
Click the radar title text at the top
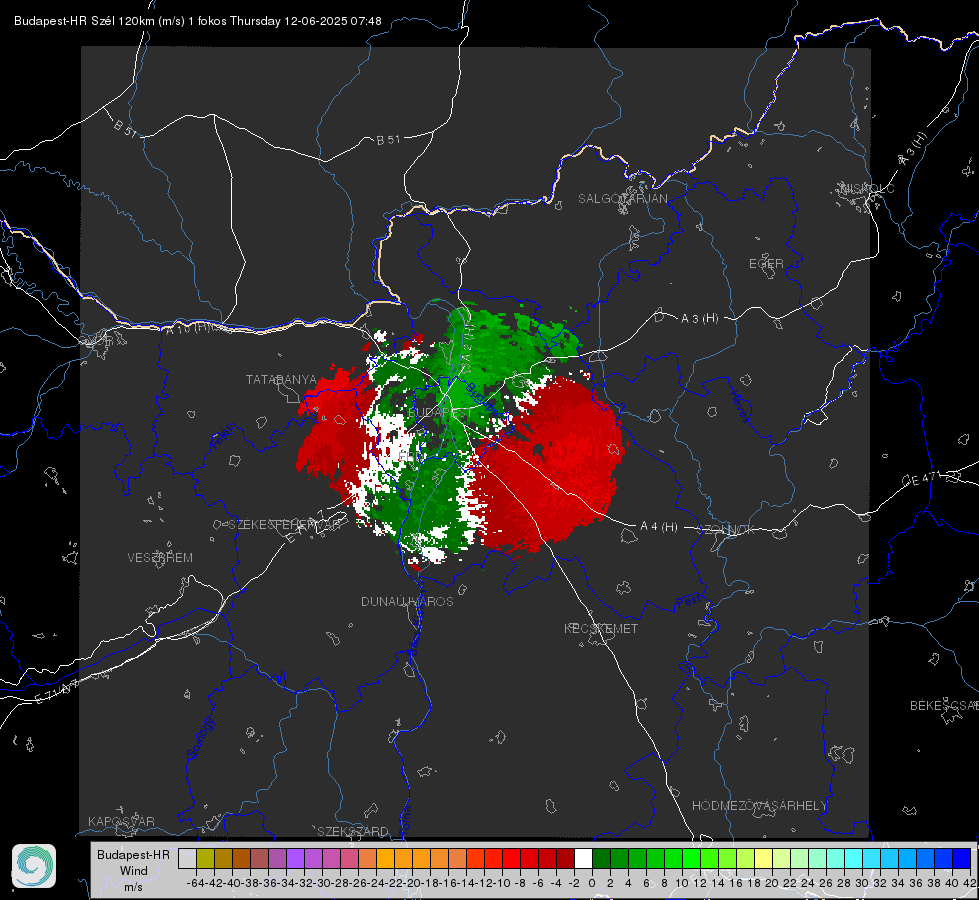tap(198, 21)
